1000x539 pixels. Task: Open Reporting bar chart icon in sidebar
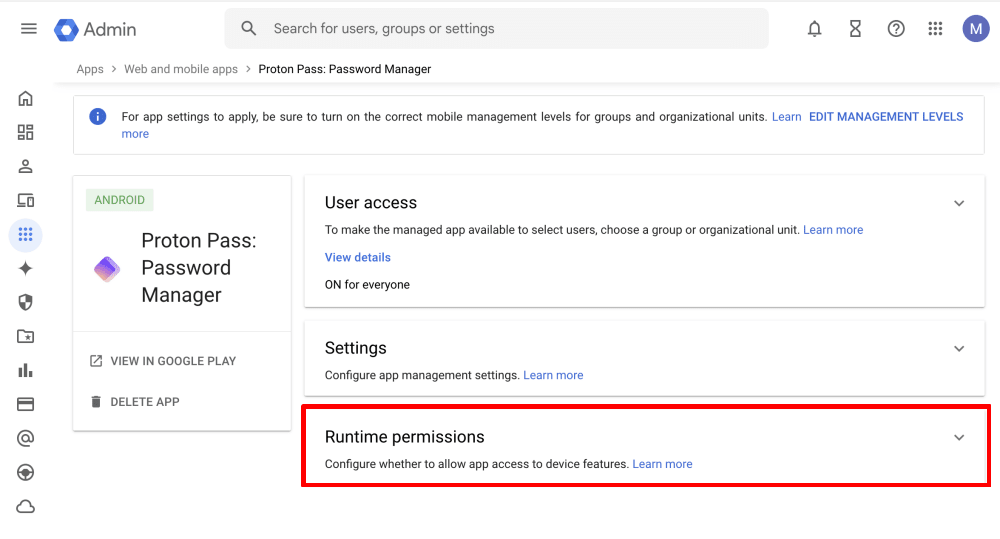point(26,371)
